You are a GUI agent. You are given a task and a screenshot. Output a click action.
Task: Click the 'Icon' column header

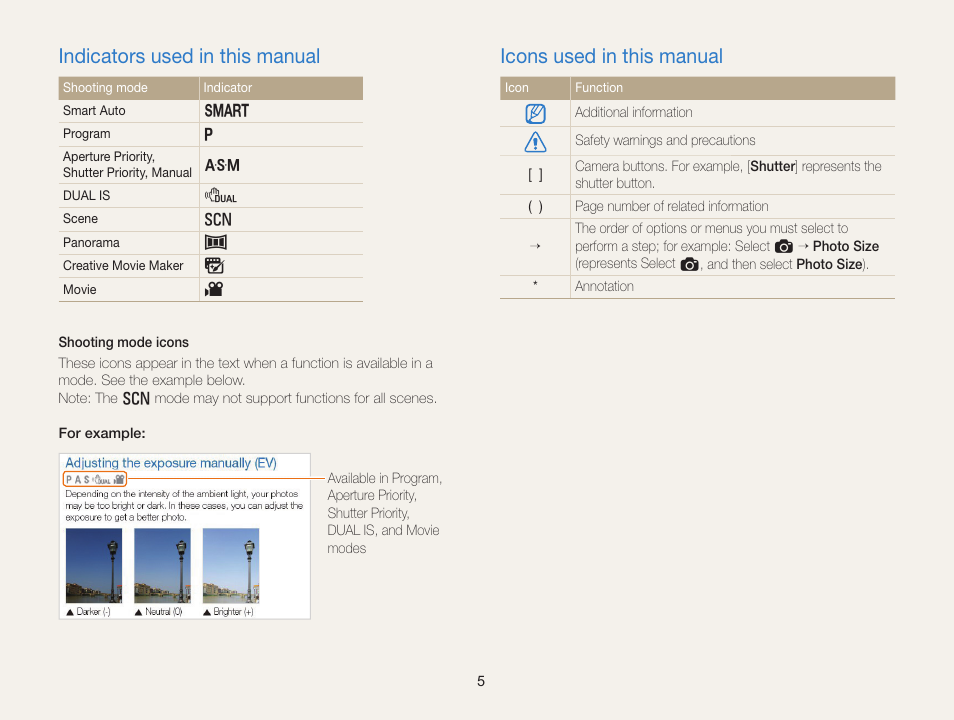click(517, 88)
